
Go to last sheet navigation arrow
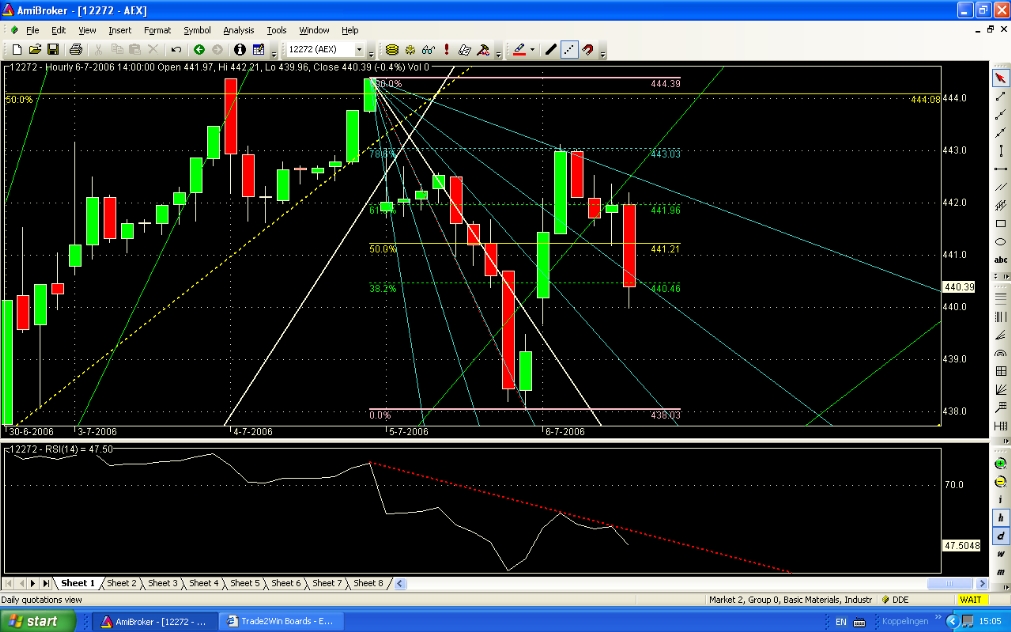coord(46,583)
